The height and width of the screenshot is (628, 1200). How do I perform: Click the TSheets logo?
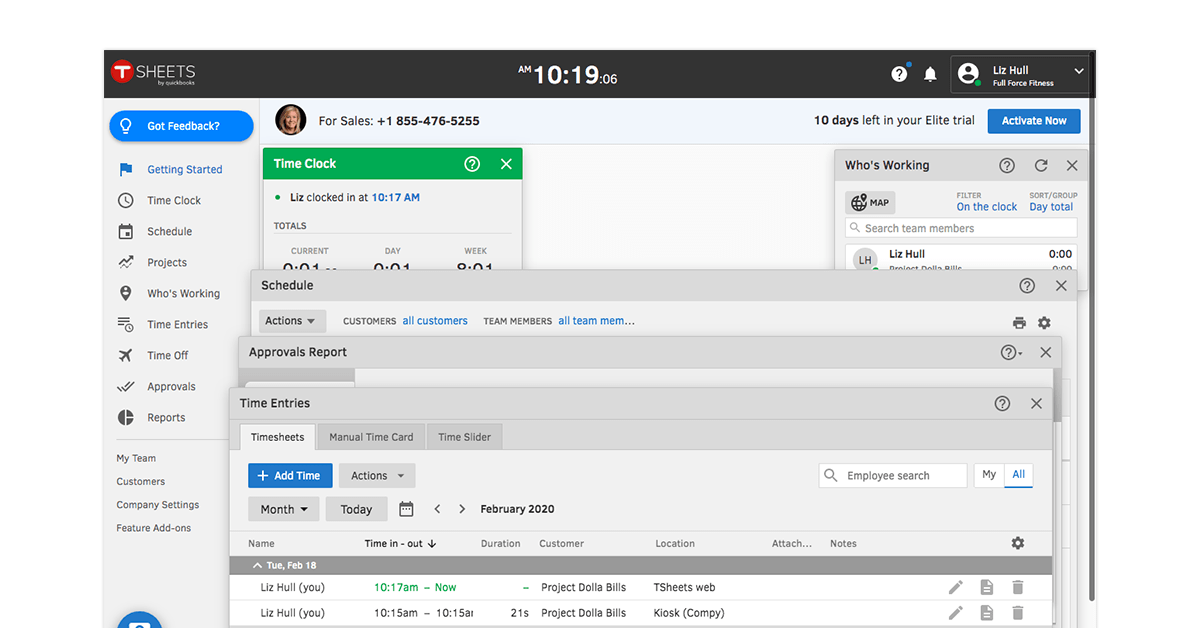153,73
